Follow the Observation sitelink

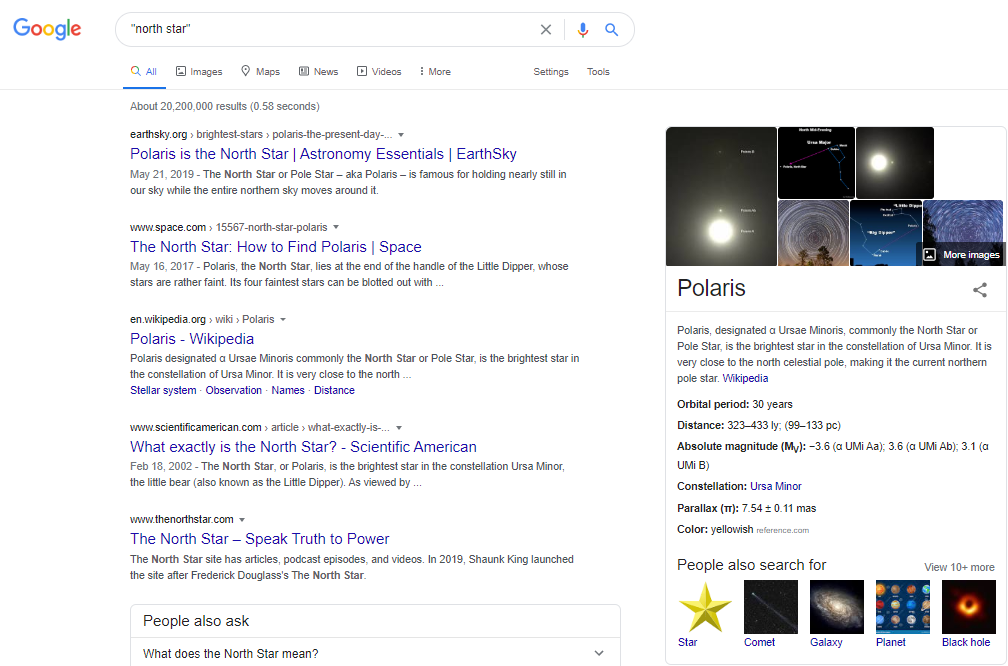tap(233, 390)
